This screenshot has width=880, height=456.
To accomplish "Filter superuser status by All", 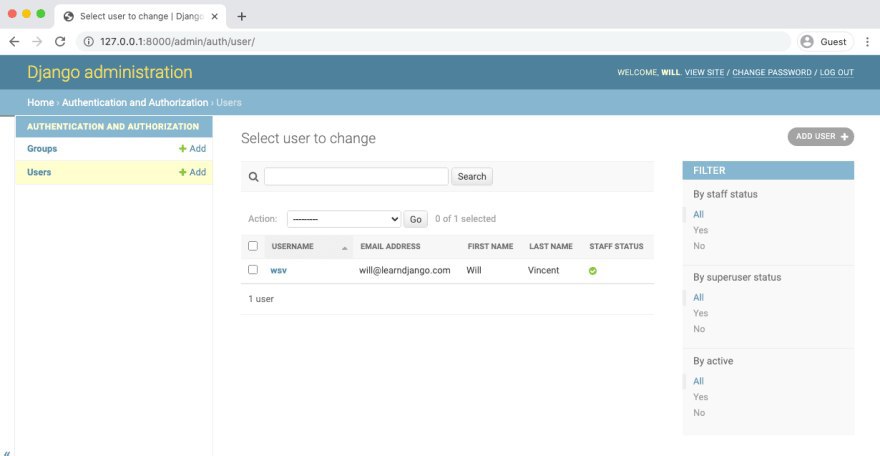I will (698, 297).
